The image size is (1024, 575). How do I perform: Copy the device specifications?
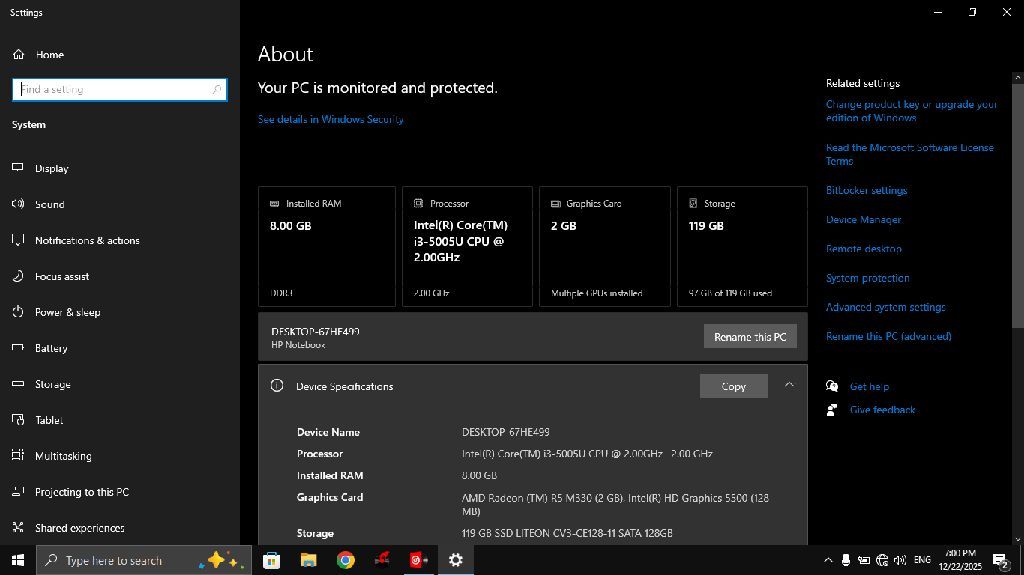(733, 386)
